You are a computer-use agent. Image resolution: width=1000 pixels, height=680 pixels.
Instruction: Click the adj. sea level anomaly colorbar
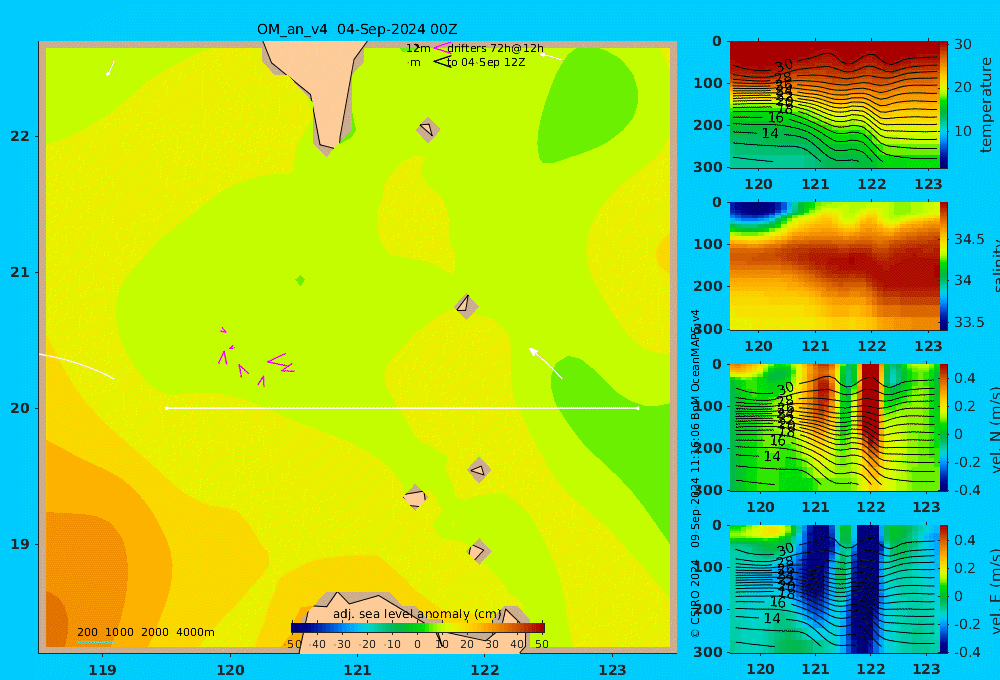[x=418, y=628]
